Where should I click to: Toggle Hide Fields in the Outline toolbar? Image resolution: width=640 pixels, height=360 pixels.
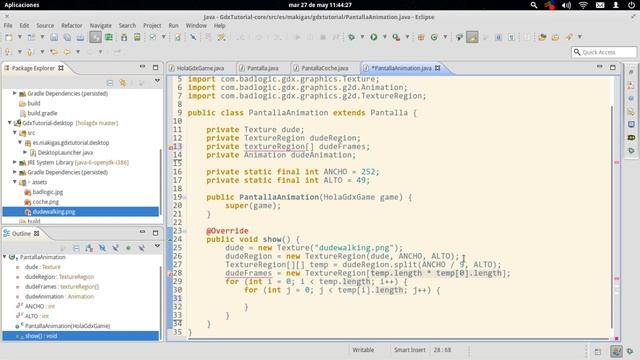pos(102,248)
